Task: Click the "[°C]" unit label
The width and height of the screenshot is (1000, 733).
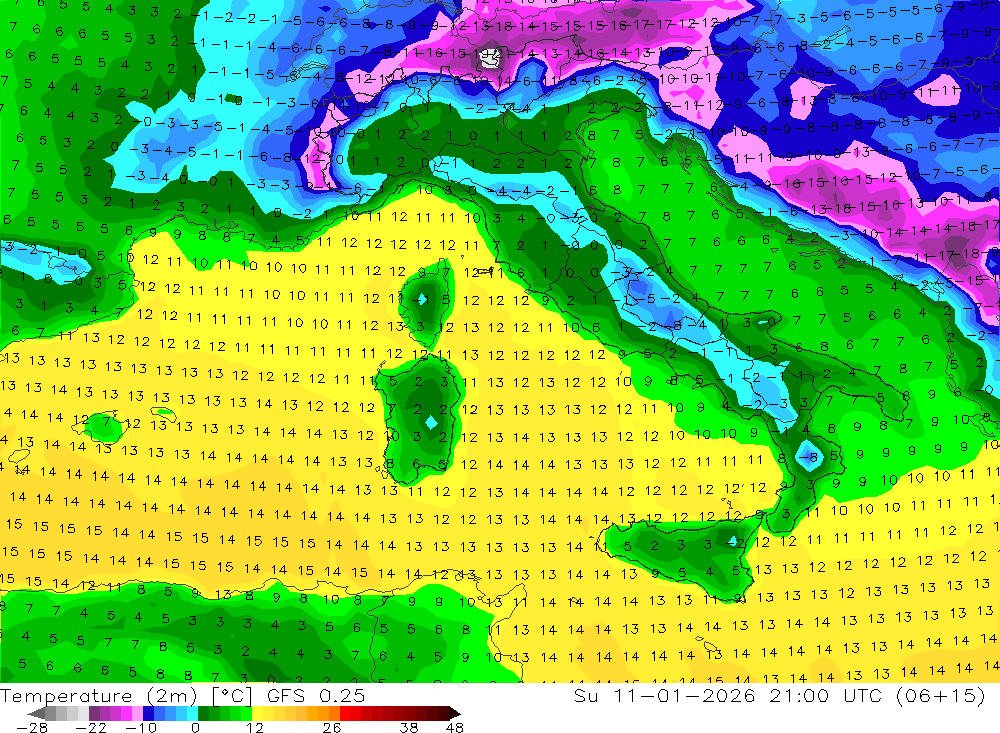Action: click(232, 696)
